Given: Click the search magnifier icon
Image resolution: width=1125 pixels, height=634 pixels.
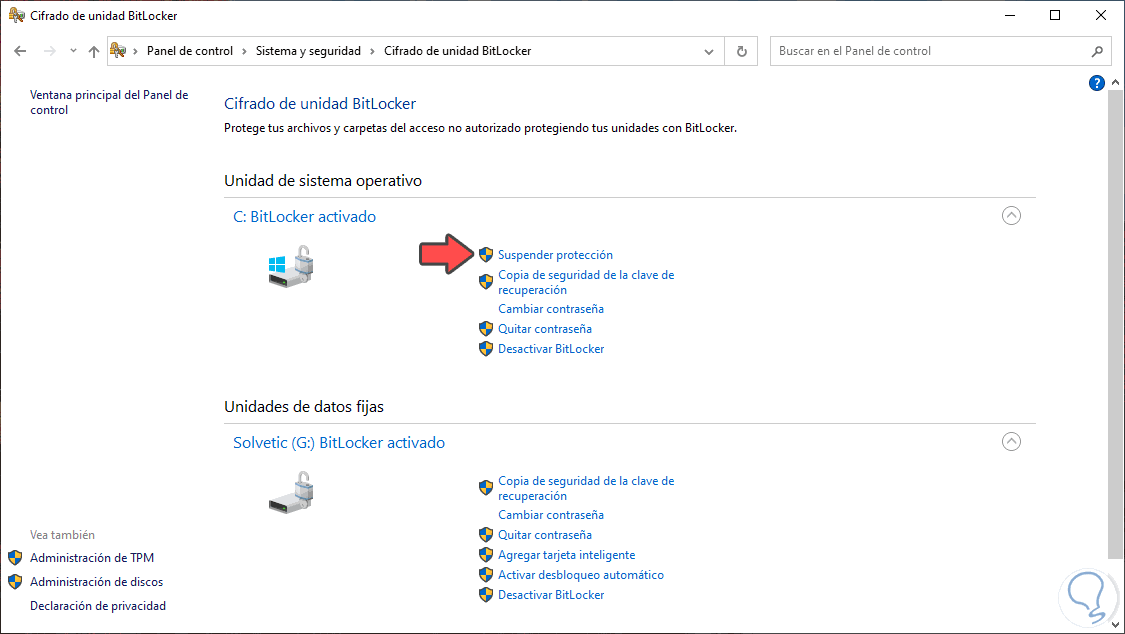Looking at the screenshot, I should (x=1097, y=51).
